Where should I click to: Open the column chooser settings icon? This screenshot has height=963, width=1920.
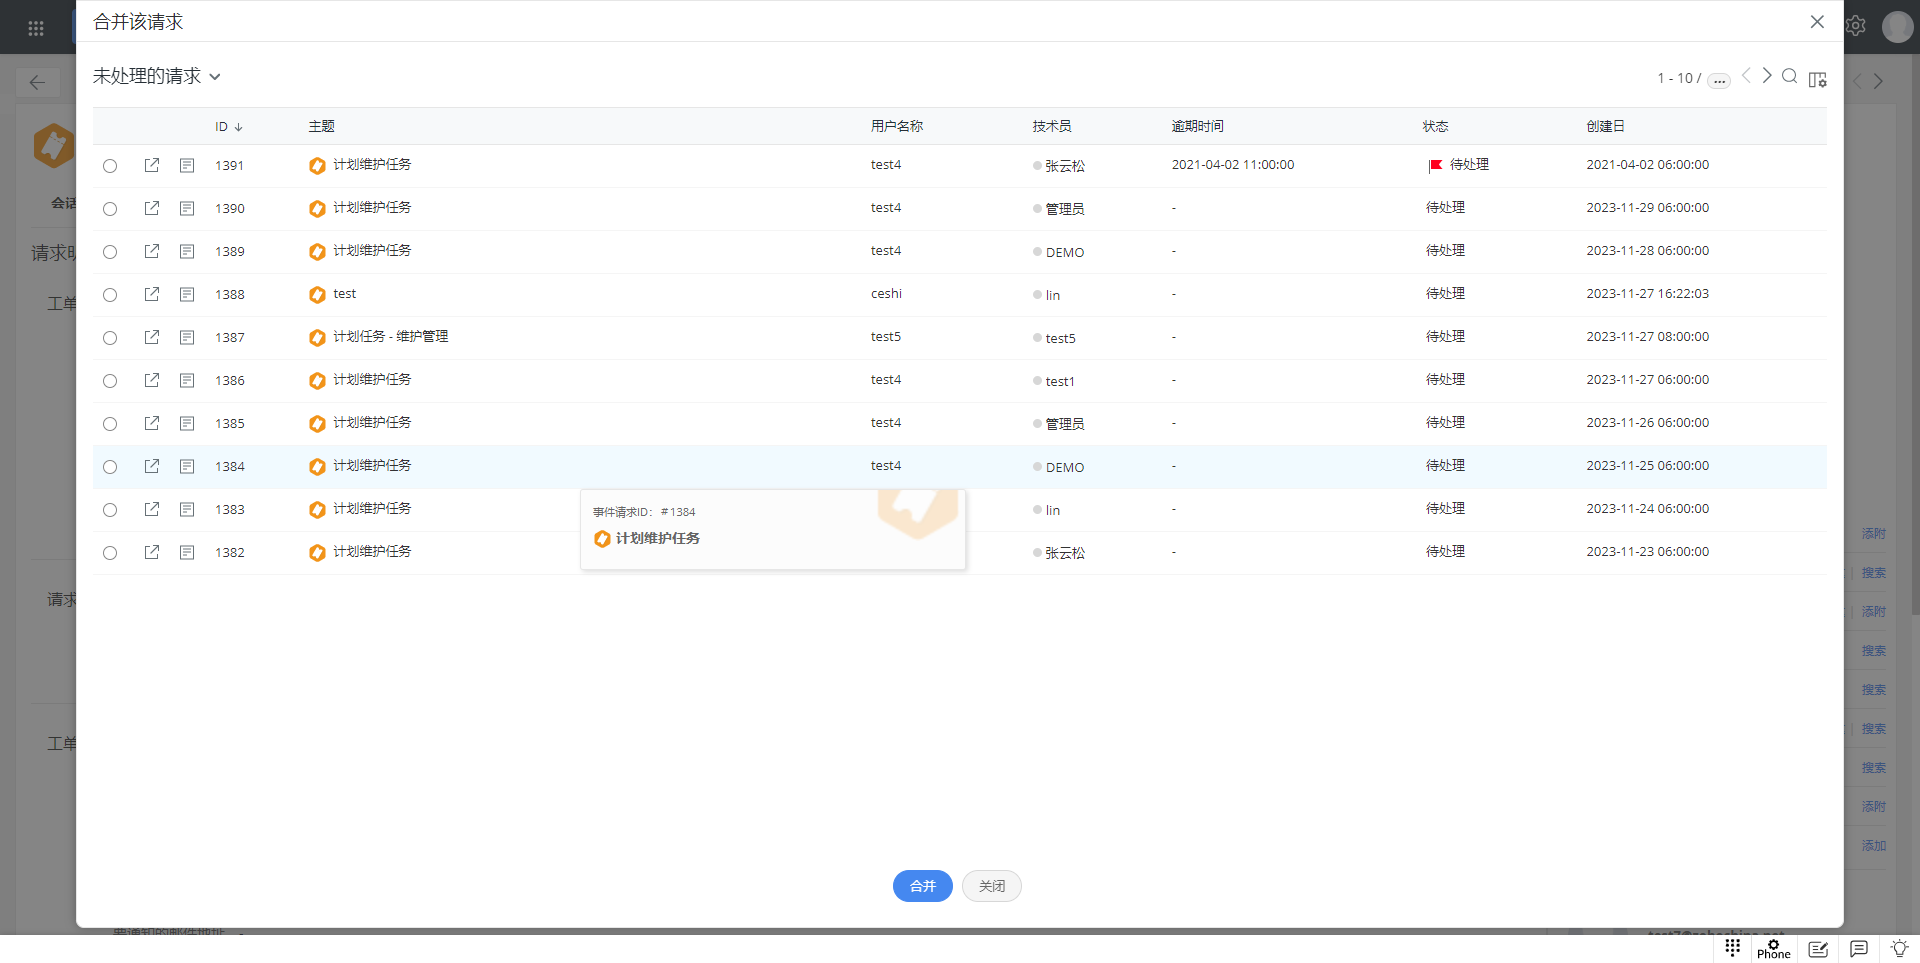(1817, 79)
